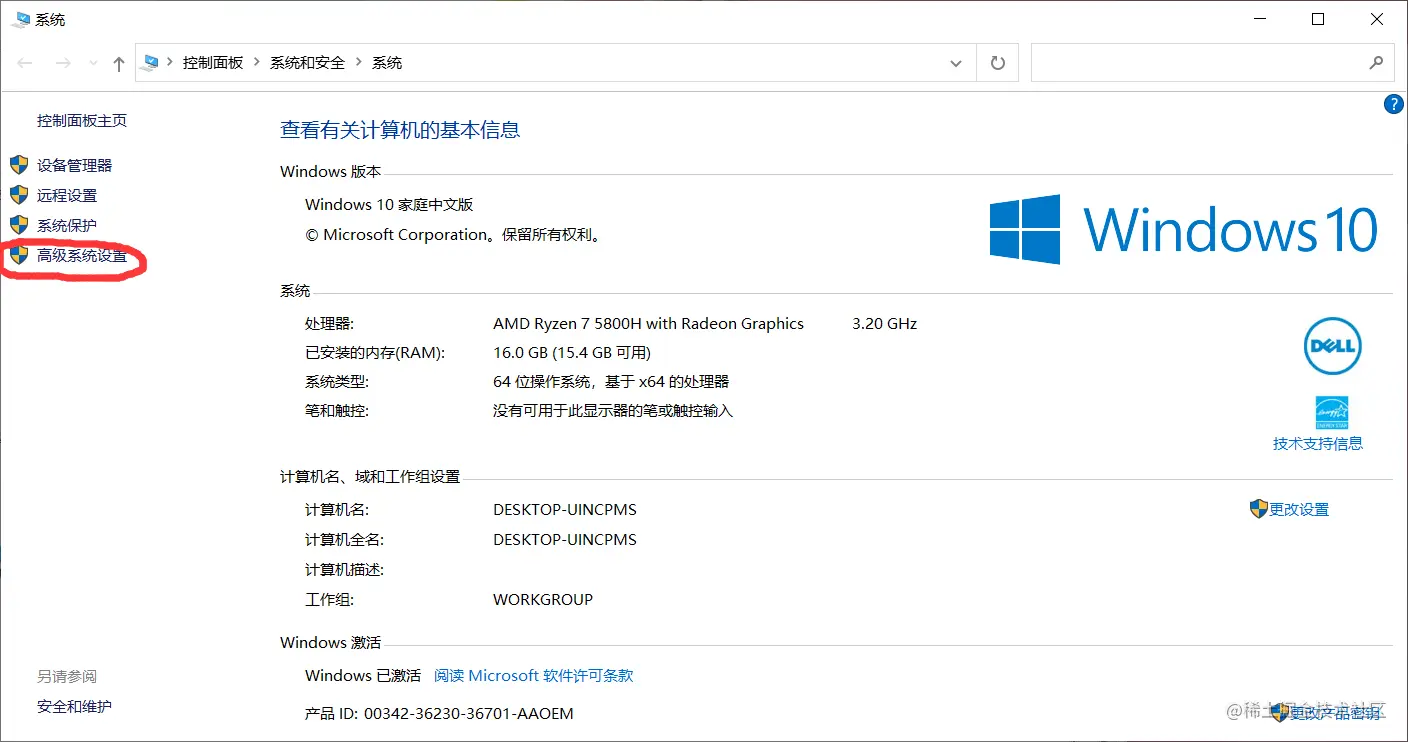Click the back navigation arrow

click(24, 62)
